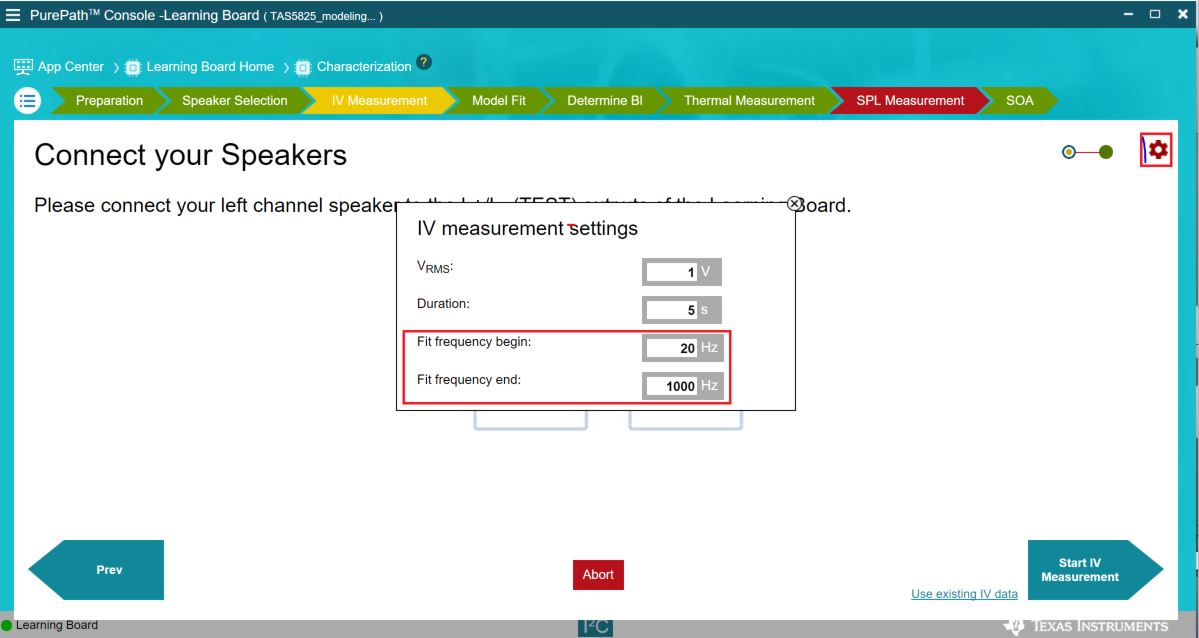Go to the SPL Measurement step
1199x638 pixels.
click(x=910, y=100)
